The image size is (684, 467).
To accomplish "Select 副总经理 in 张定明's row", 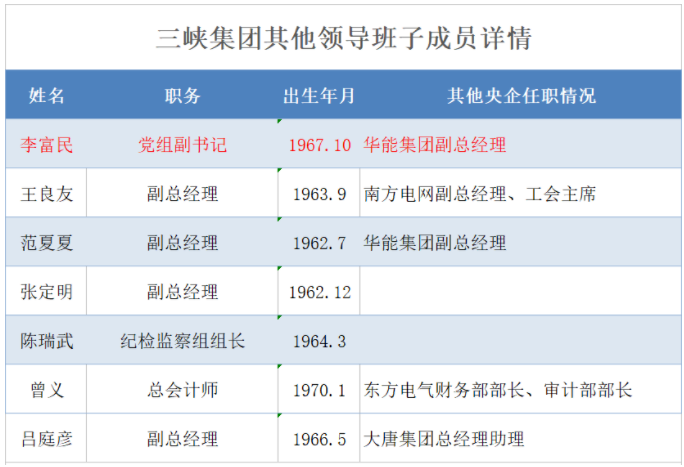I will click(x=182, y=292).
